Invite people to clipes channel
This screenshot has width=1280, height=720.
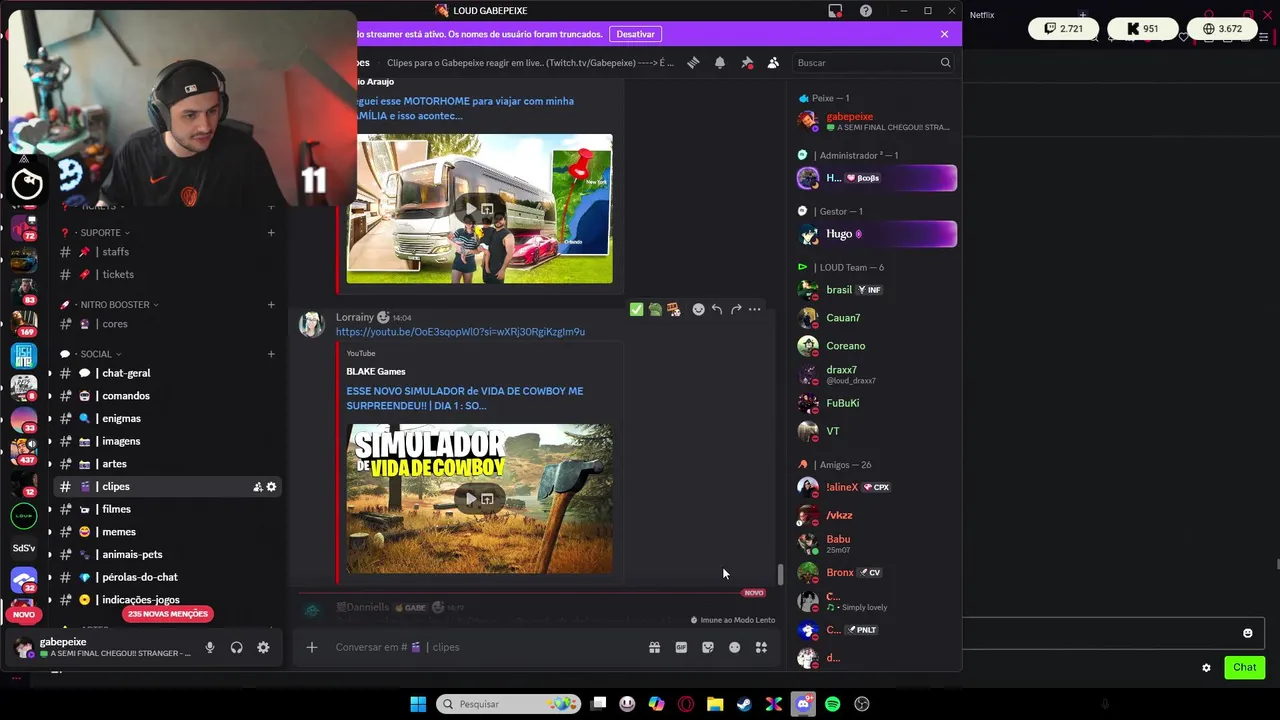pos(257,487)
